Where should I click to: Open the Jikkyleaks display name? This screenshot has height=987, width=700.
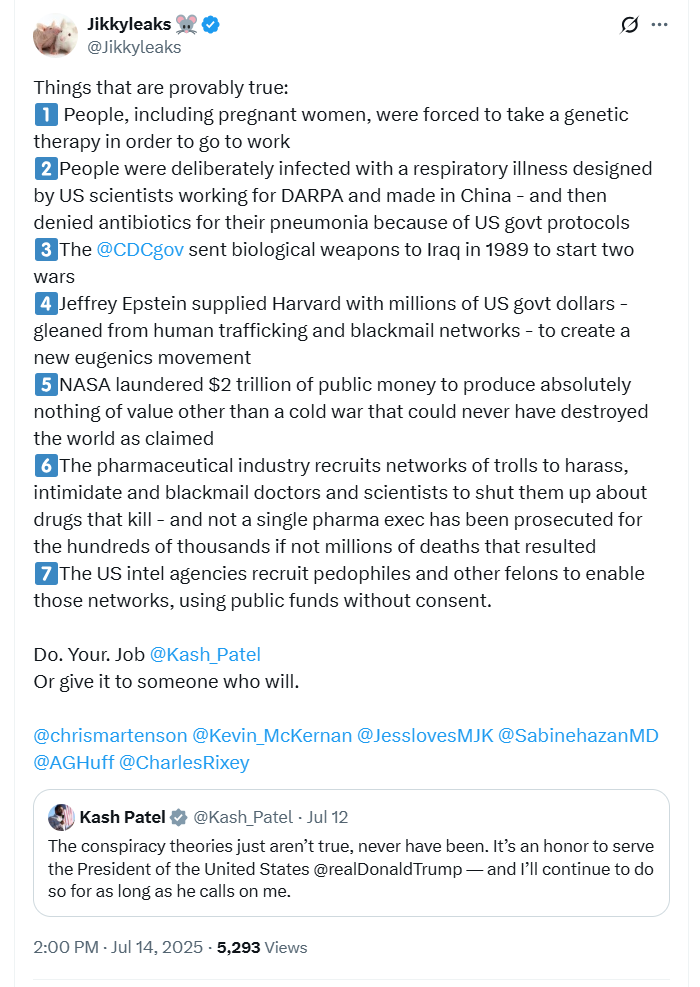pyautogui.click(x=129, y=24)
